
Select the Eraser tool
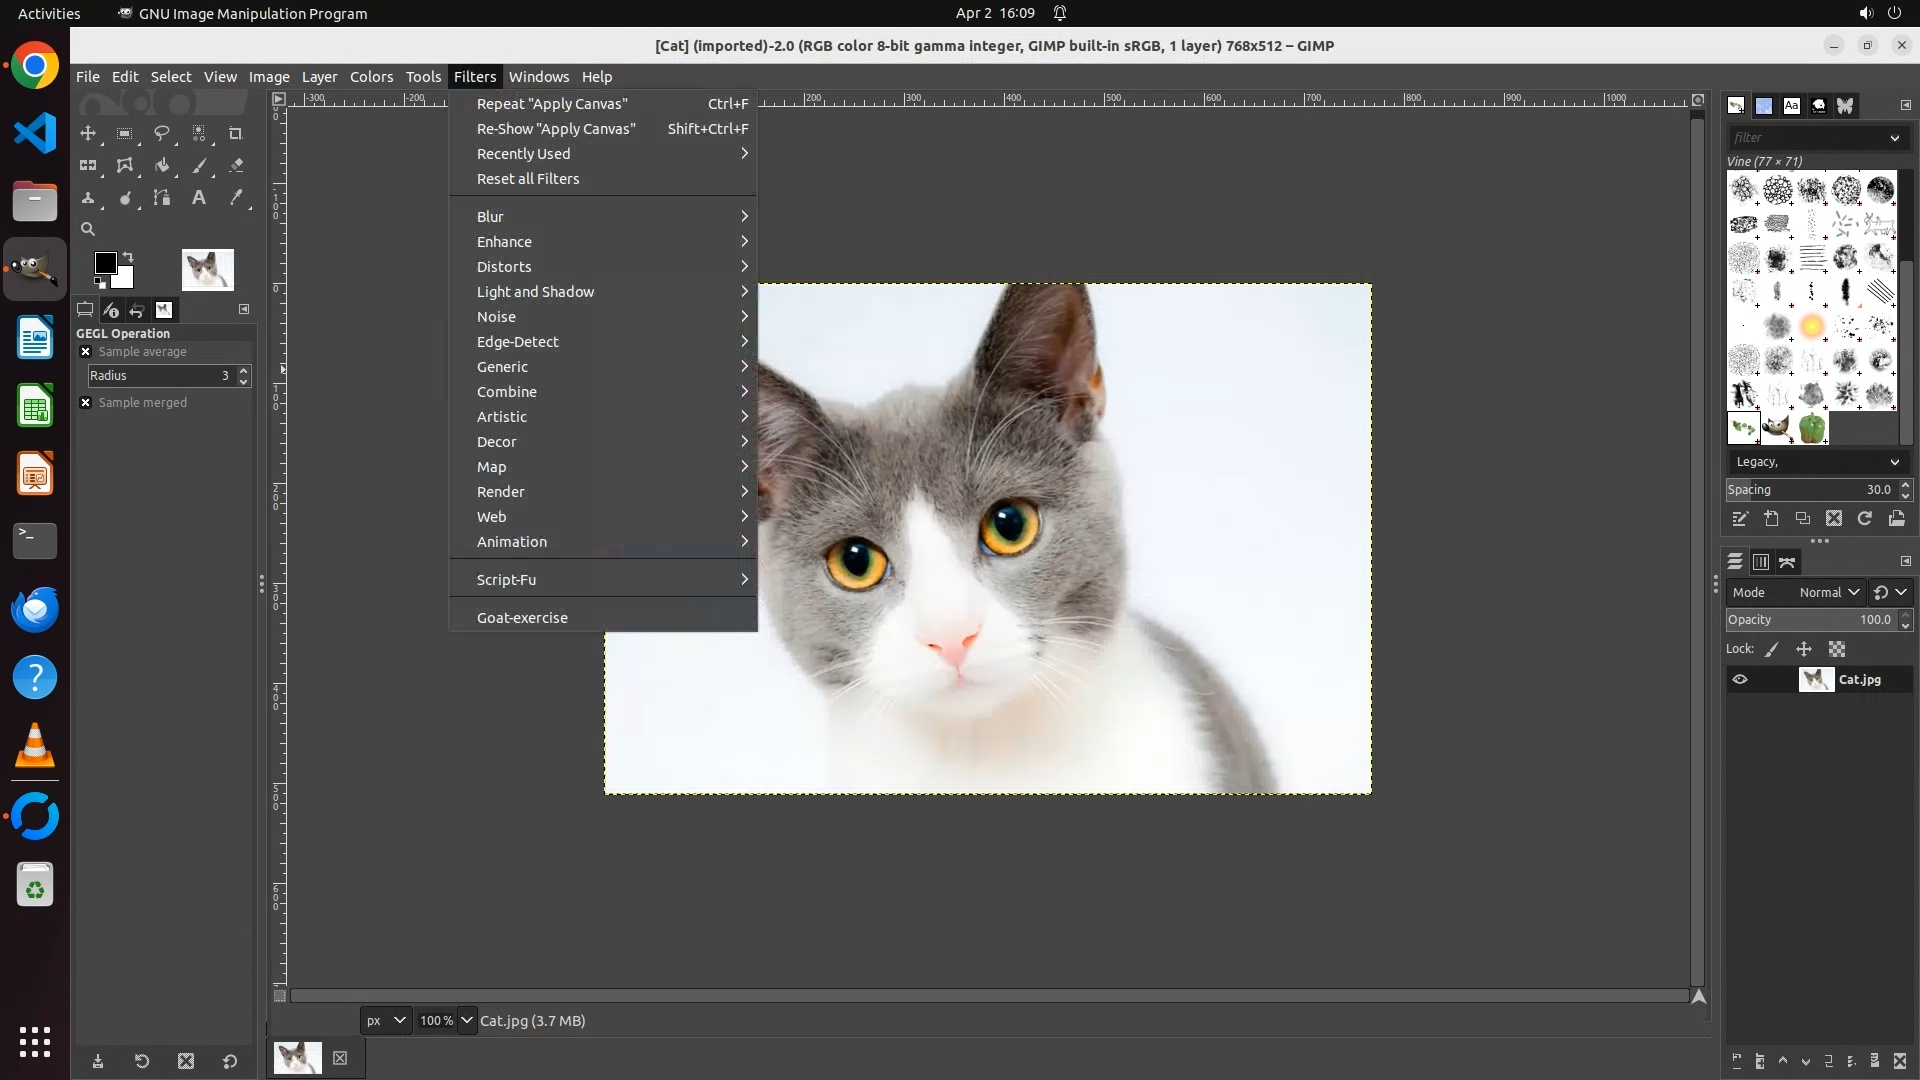click(236, 166)
